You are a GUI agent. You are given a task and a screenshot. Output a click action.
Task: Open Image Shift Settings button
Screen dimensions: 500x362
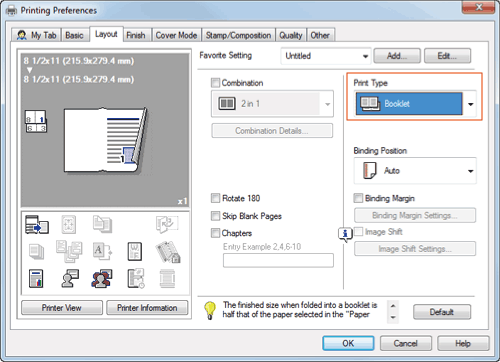[x=415, y=249]
